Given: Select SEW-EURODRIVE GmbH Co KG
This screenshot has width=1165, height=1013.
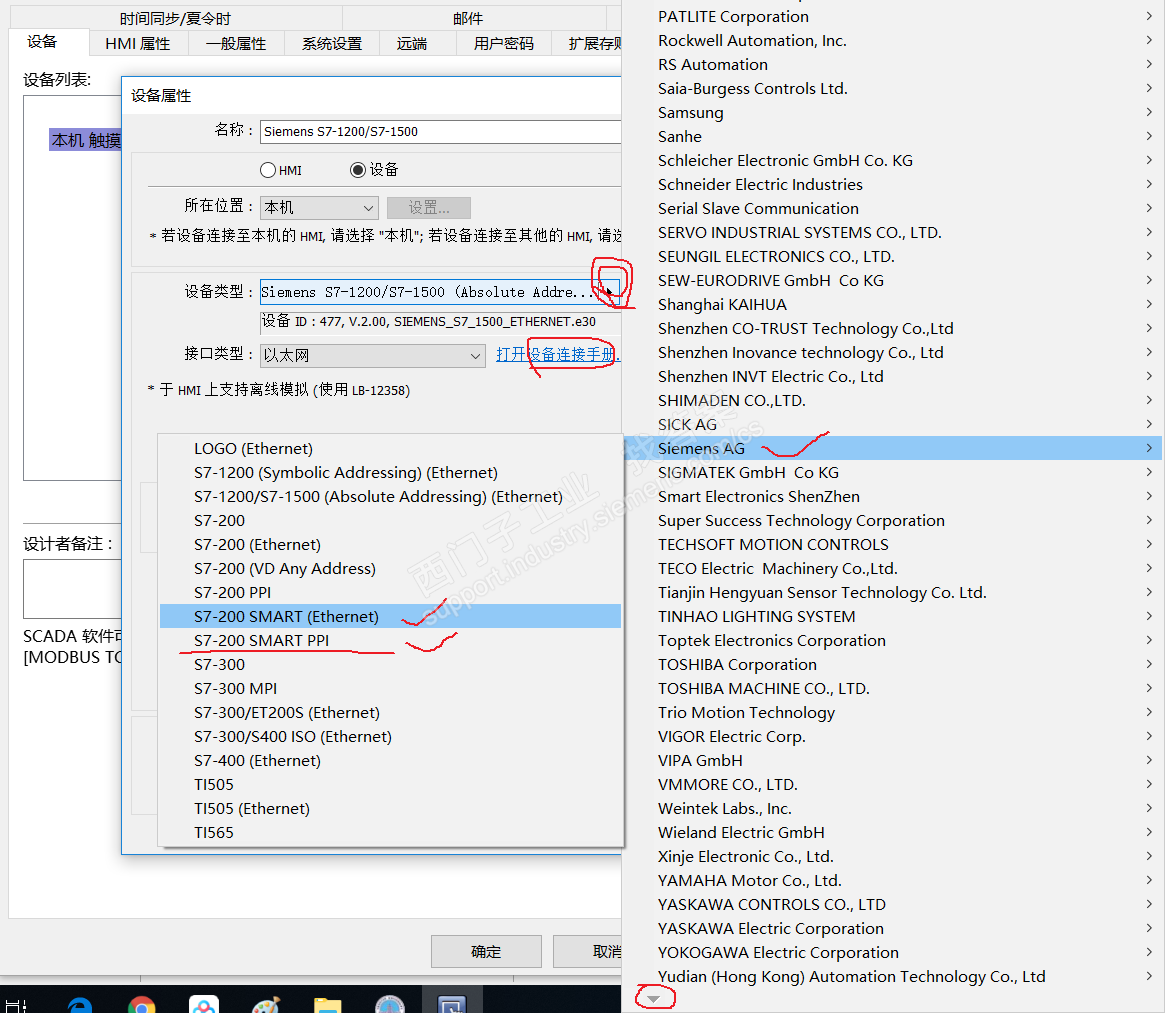Looking at the screenshot, I should click(894, 280).
